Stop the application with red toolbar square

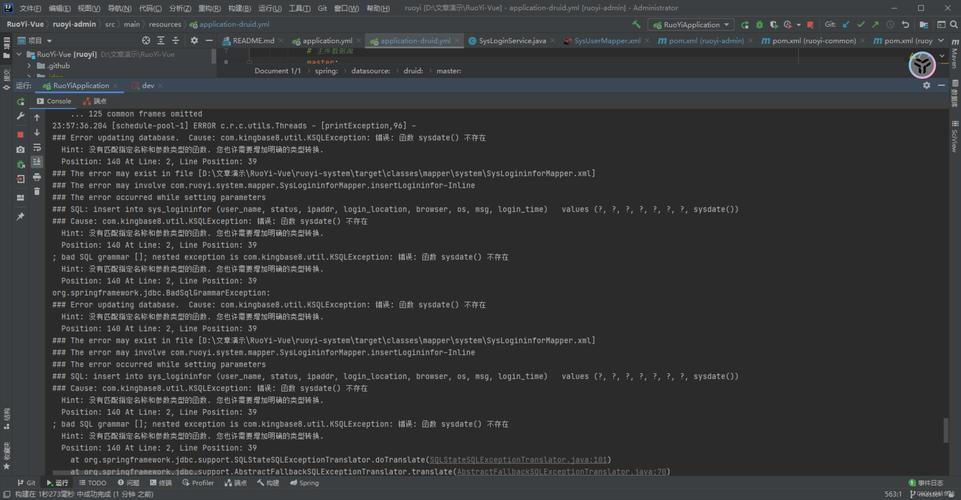click(x=810, y=25)
